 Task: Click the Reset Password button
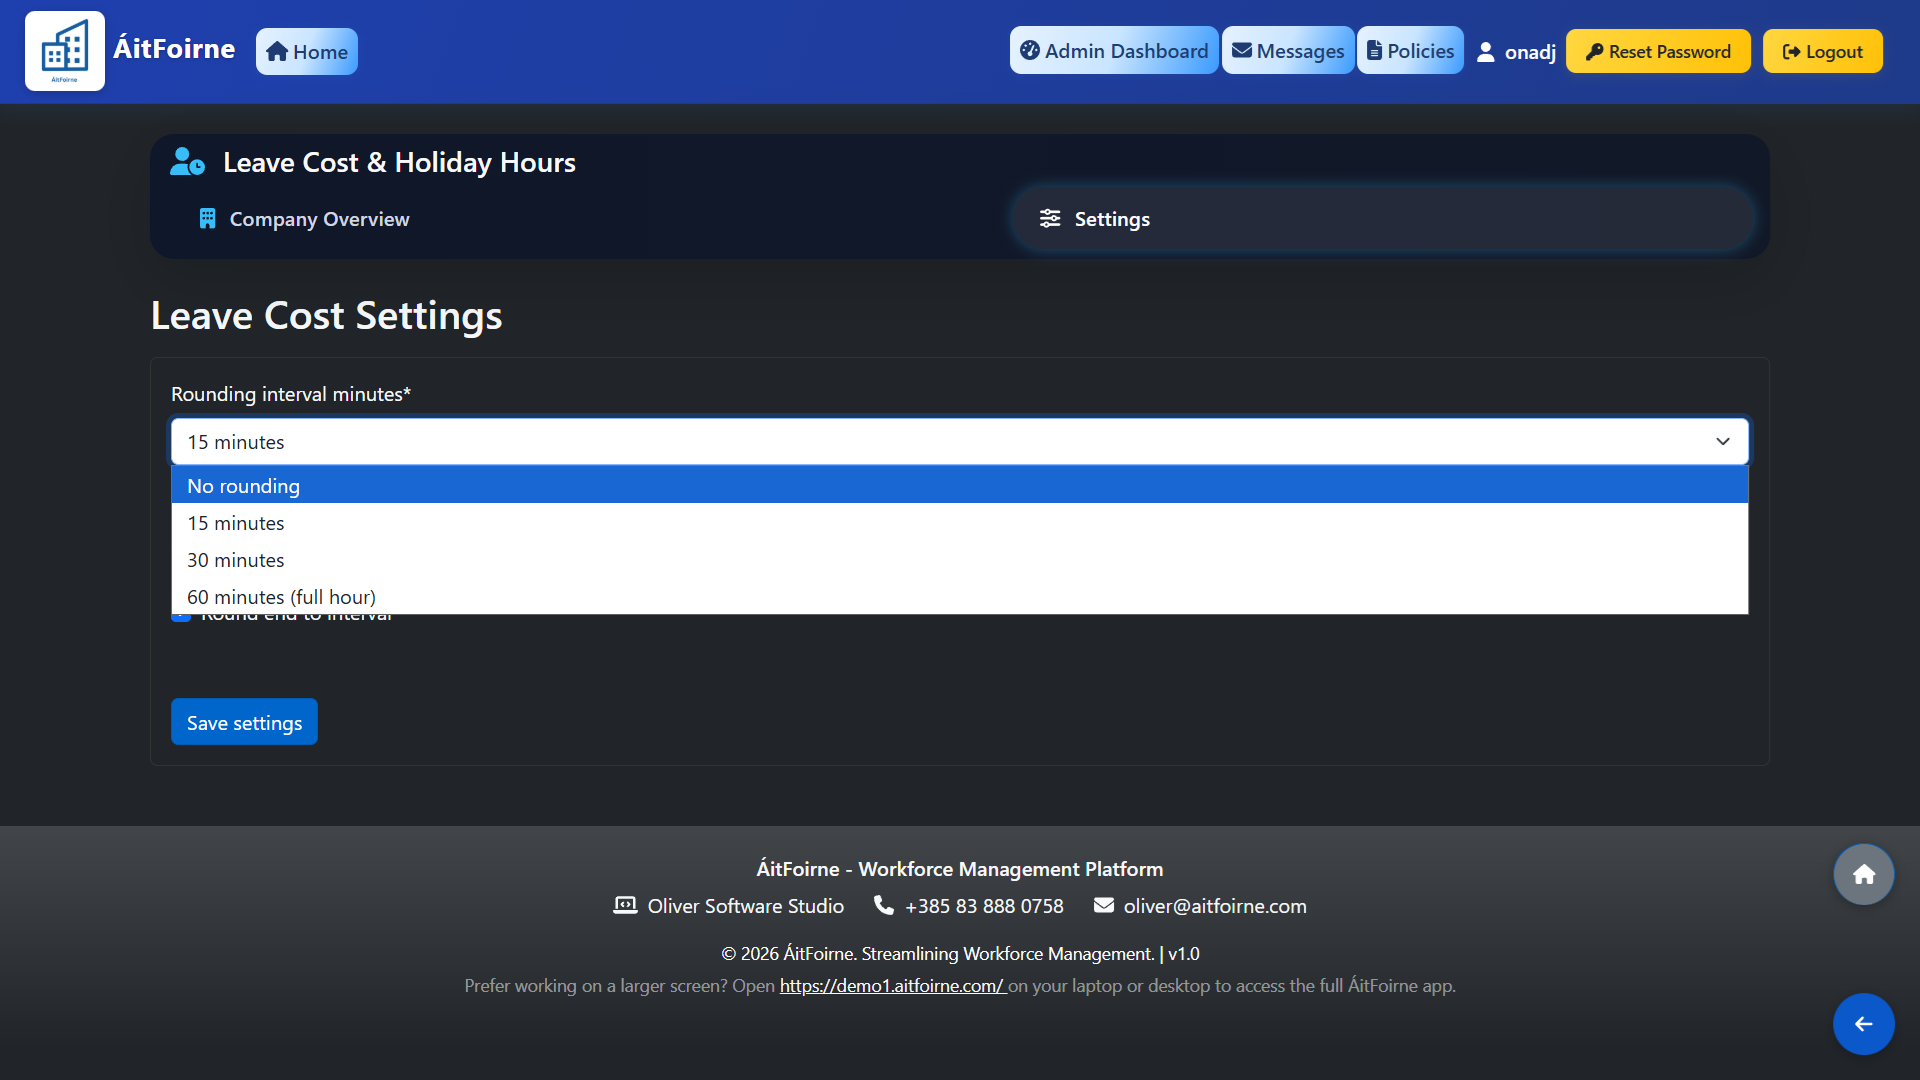1658,52
